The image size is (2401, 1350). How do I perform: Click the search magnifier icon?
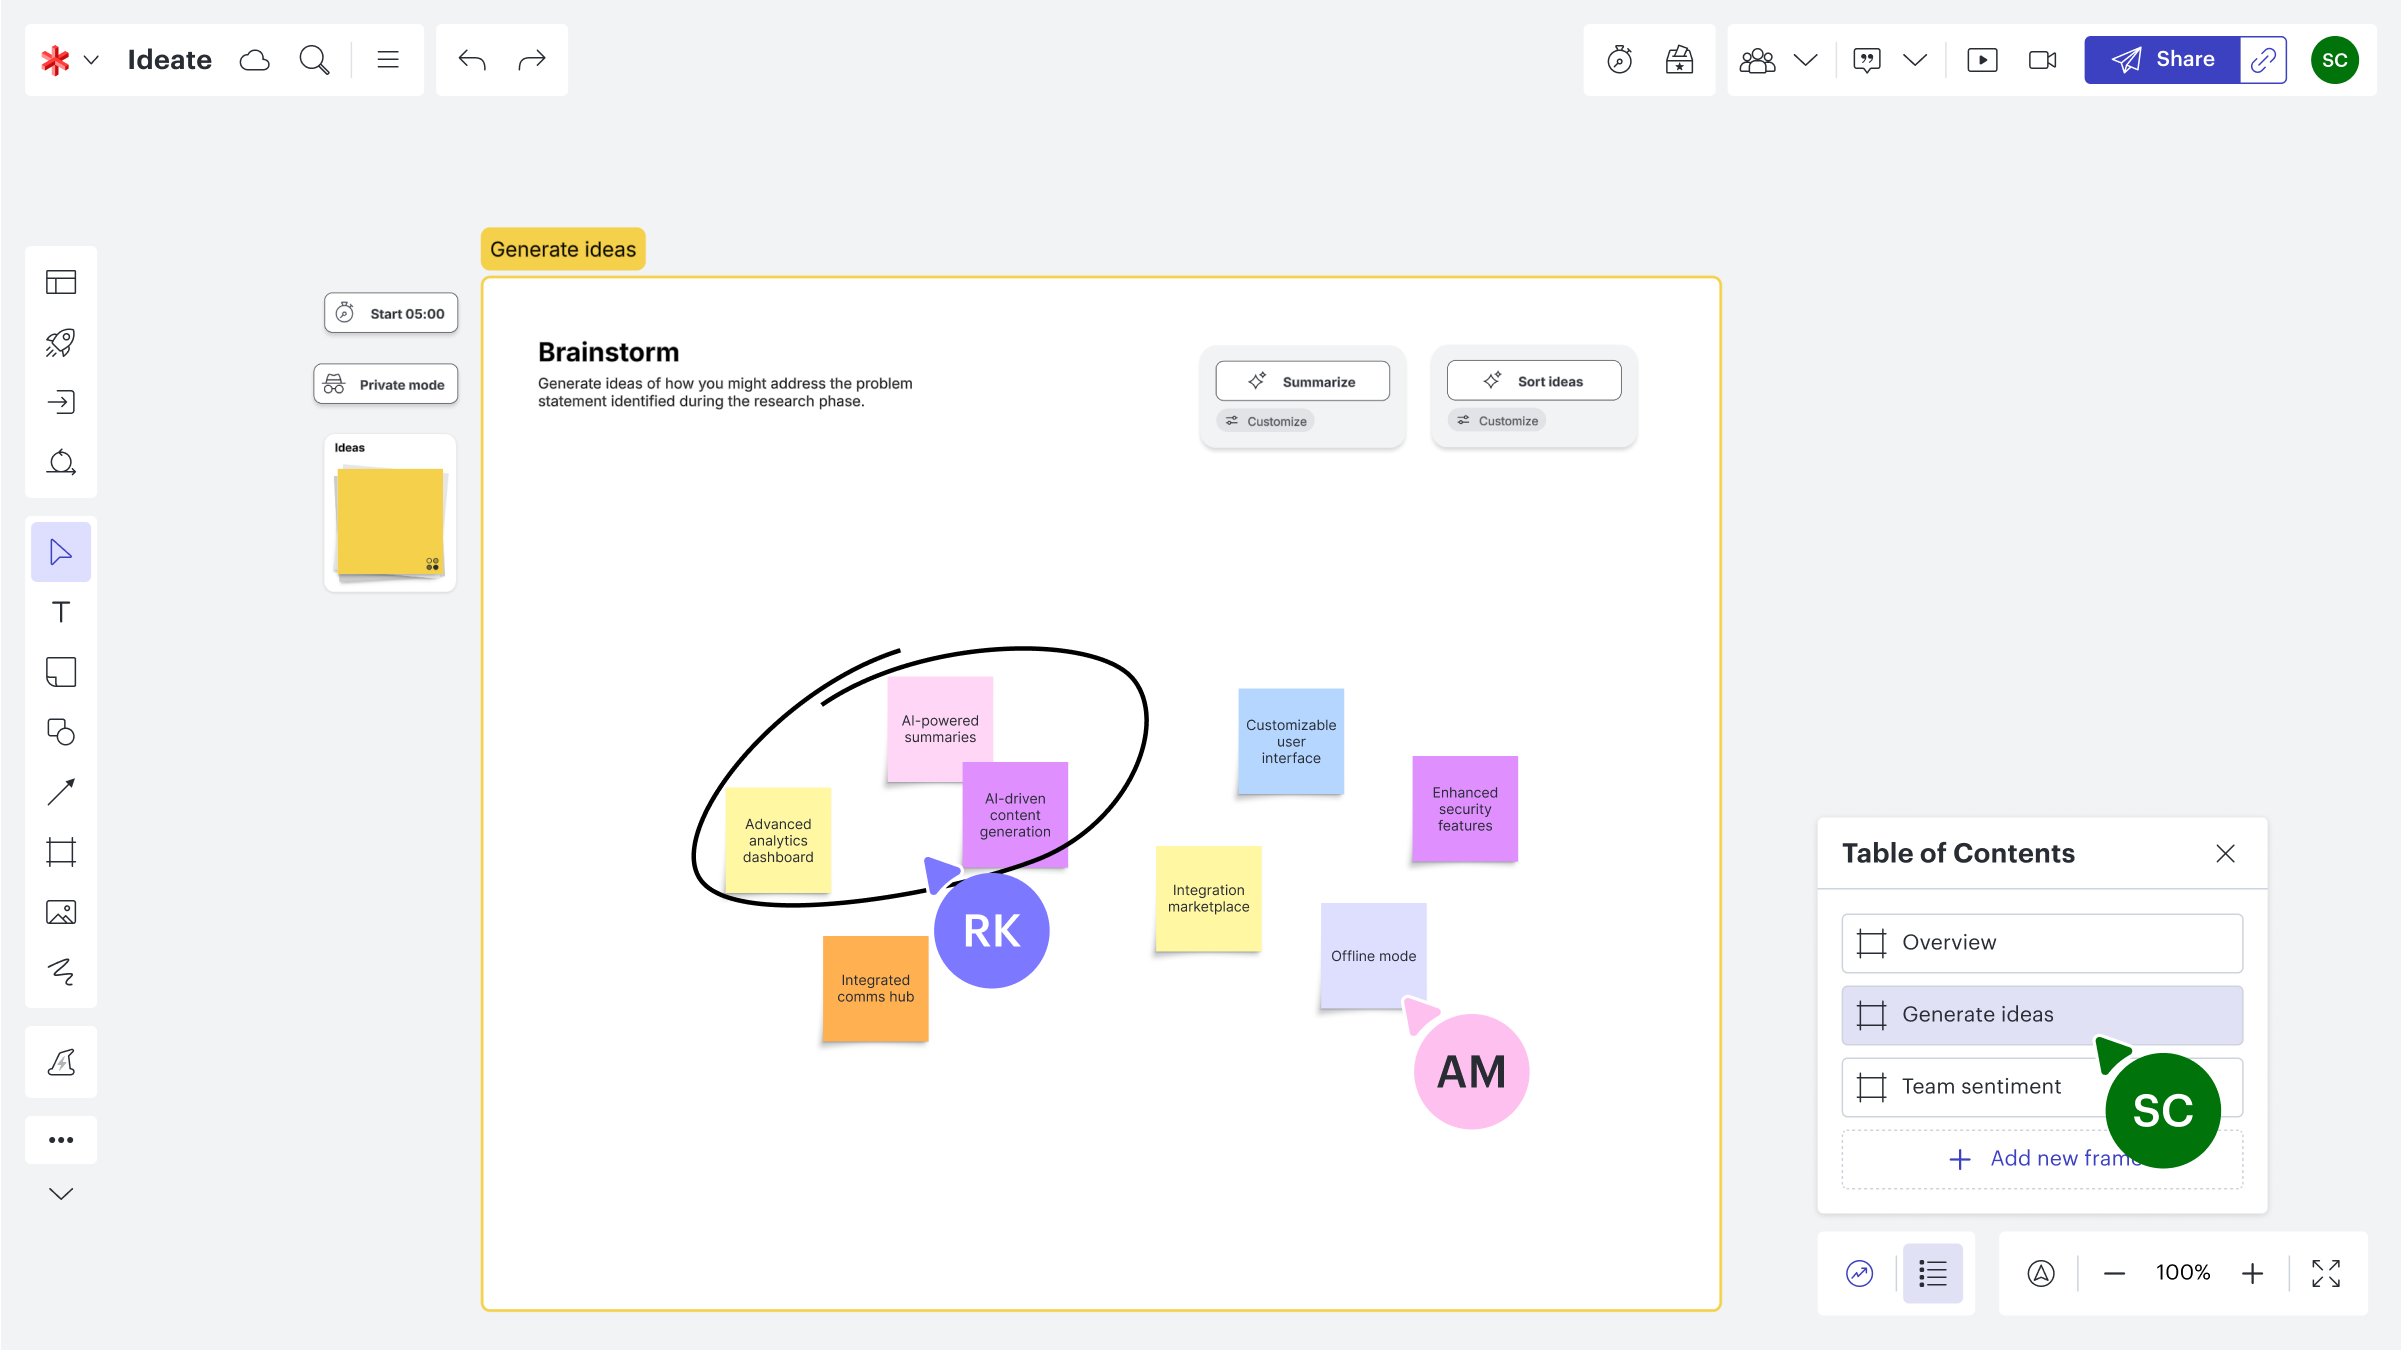[314, 60]
